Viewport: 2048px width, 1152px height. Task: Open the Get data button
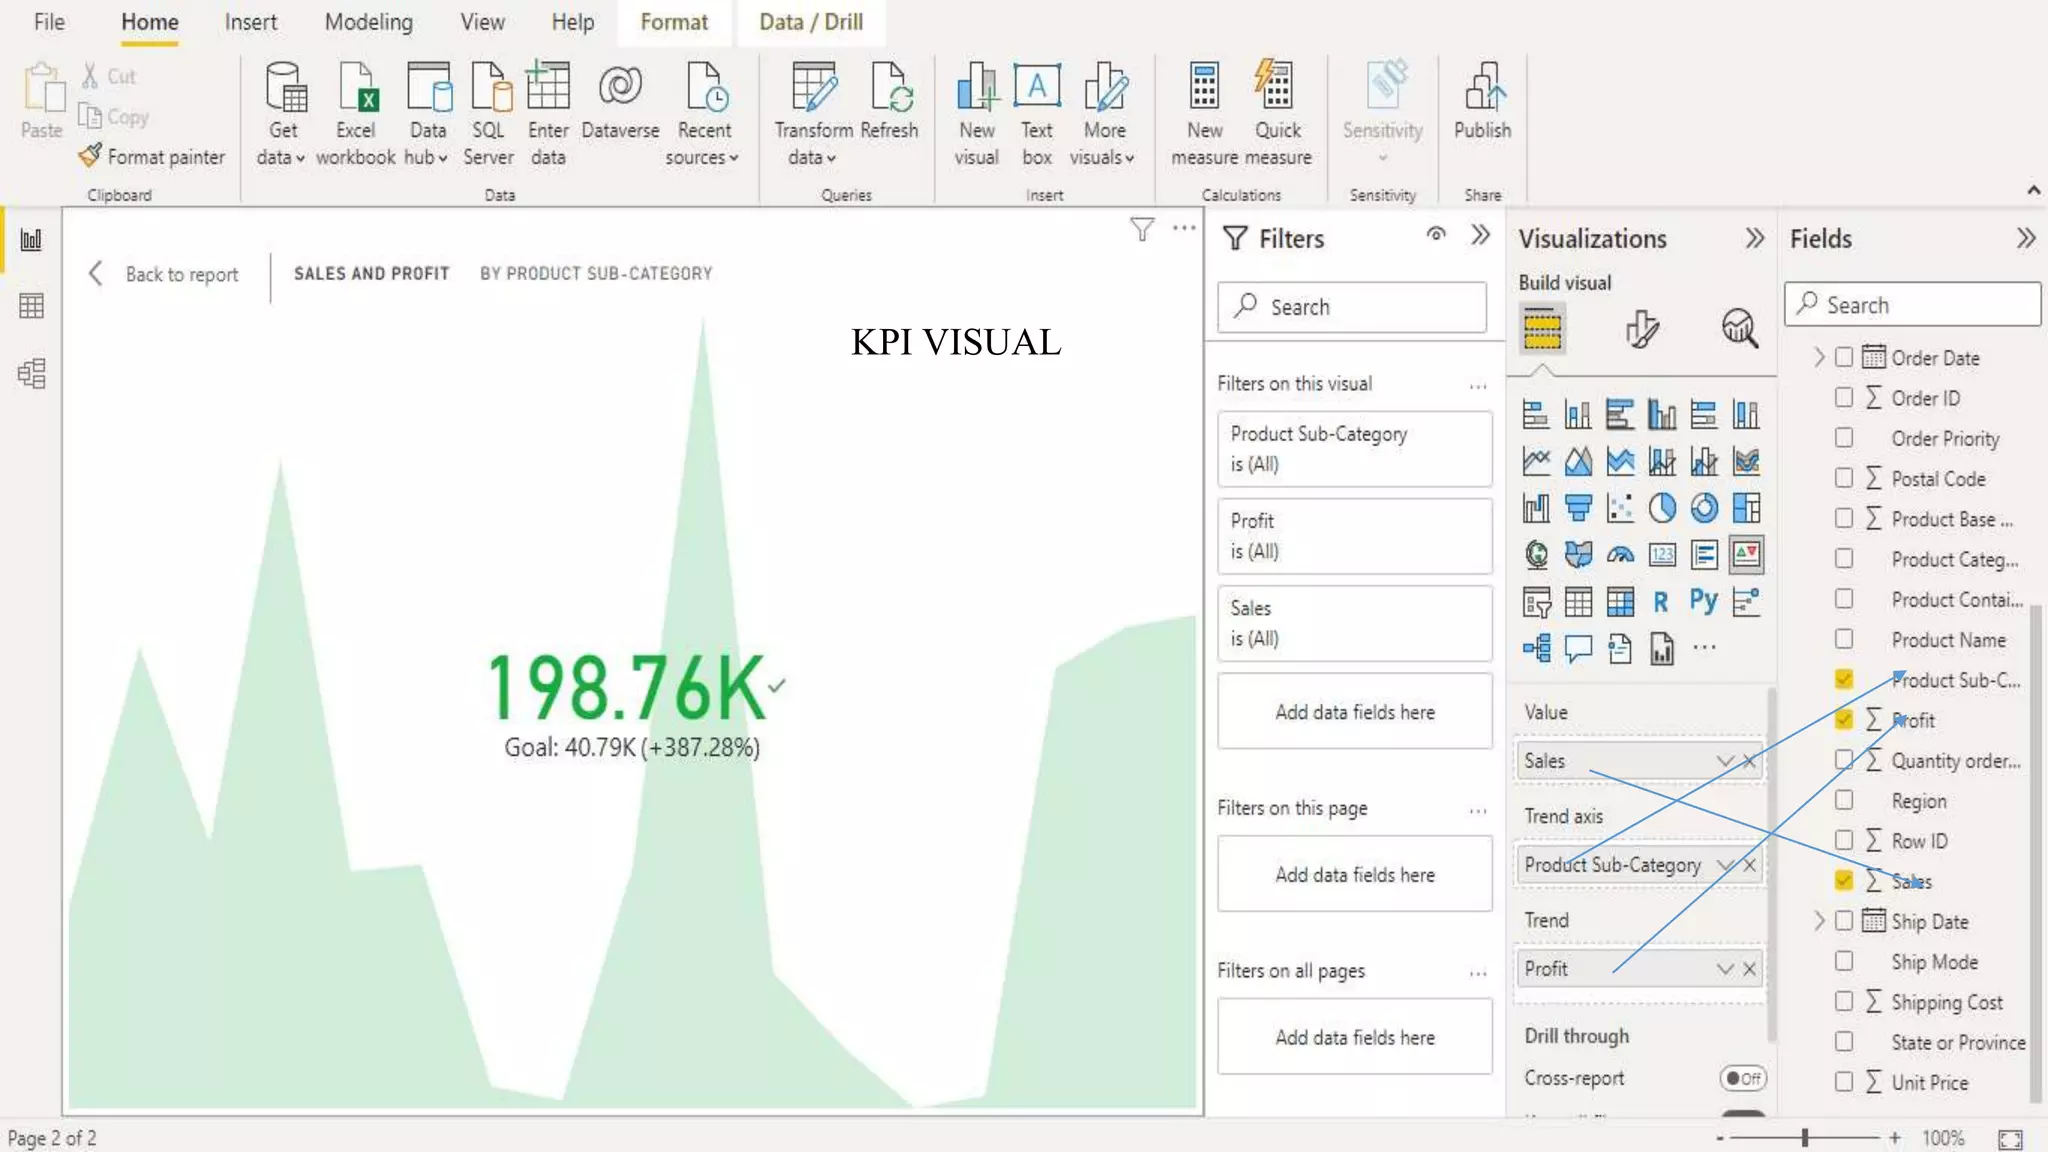click(x=282, y=112)
